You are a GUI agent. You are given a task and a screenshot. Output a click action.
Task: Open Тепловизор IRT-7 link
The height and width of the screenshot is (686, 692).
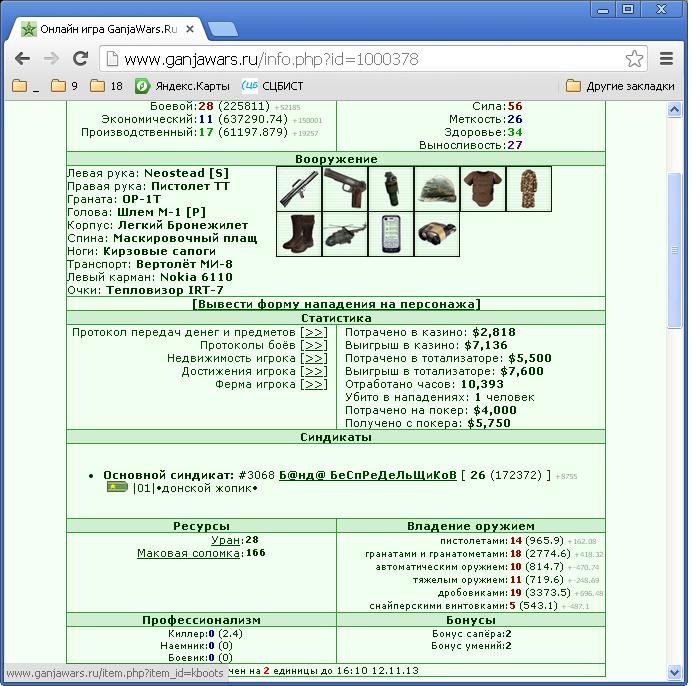pos(165,290)
